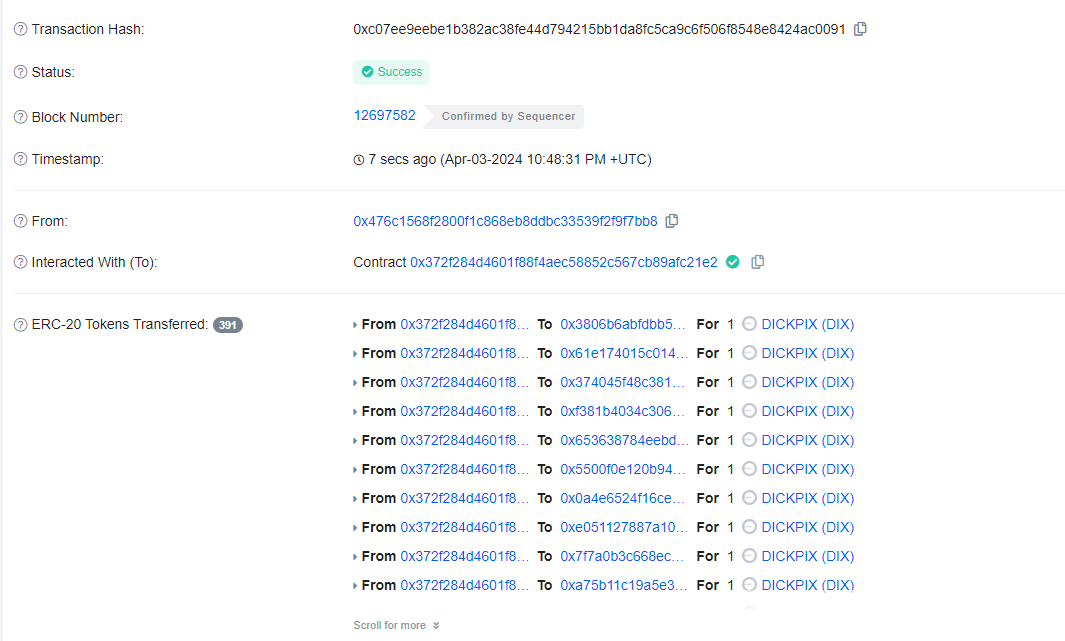Screen dimensions: 1065x641
Task: Expand transfer row to 0x3806b6abfdbb5
Action: 355,325
